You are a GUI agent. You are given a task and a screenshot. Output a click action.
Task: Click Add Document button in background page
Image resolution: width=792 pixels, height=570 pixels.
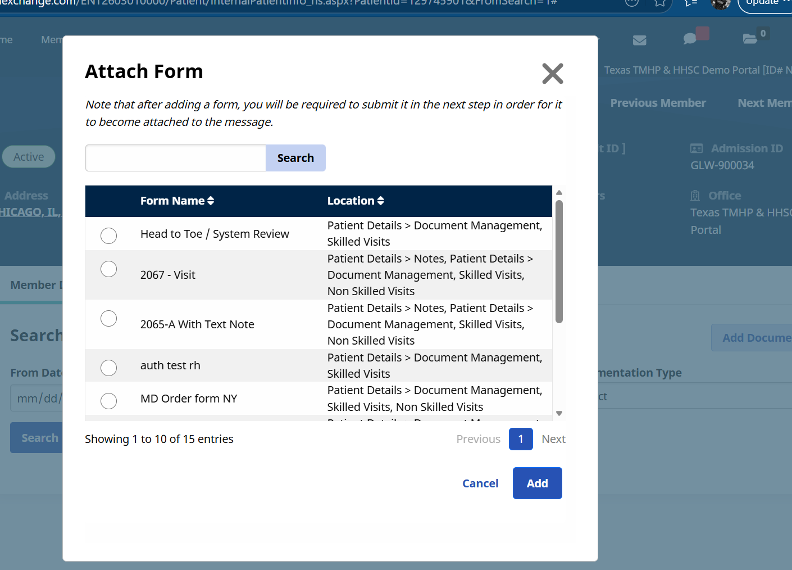tap(752, 338)
